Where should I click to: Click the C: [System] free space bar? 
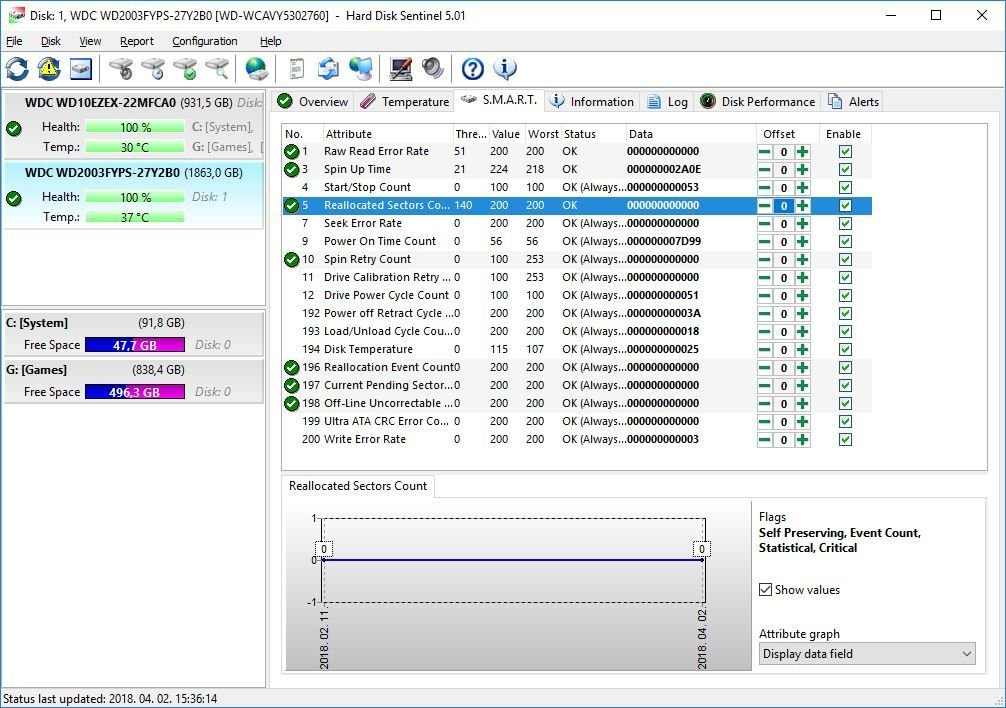point(134,345)
